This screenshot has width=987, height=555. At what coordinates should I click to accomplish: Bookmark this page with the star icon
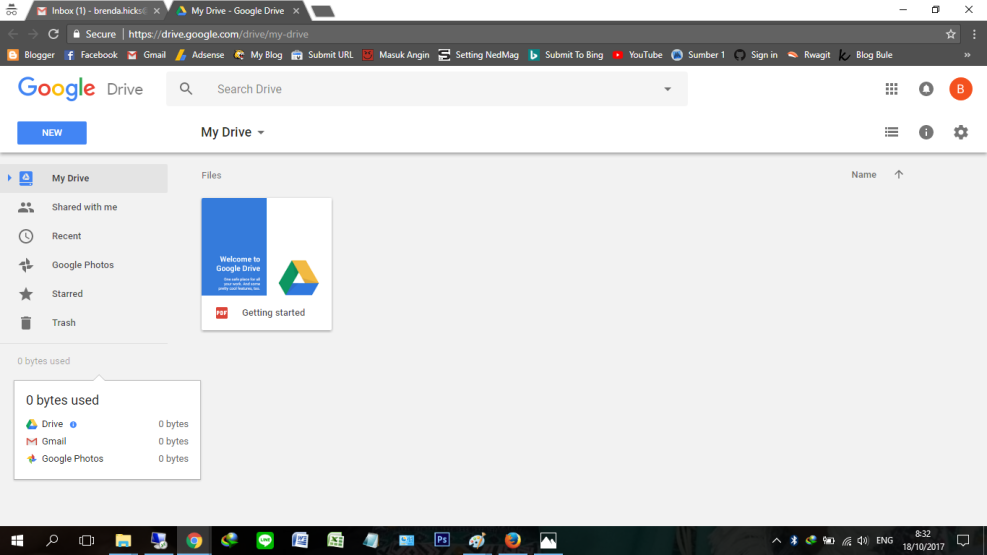[950, 34]
